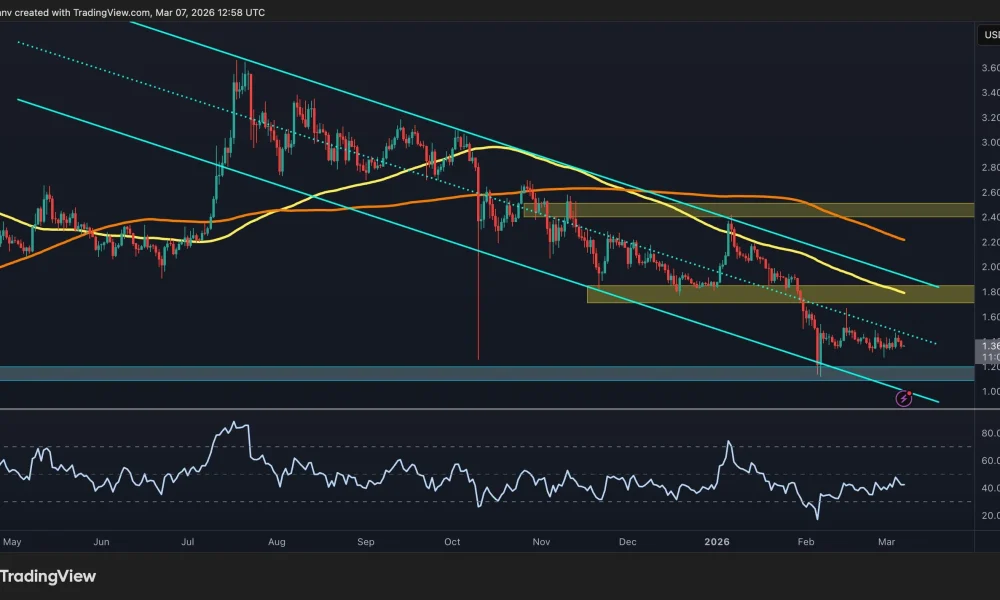This screenshot has height=600, width=1000.
Task: Click the purple lightning bolt marker icon
Action: coord(904,398)
